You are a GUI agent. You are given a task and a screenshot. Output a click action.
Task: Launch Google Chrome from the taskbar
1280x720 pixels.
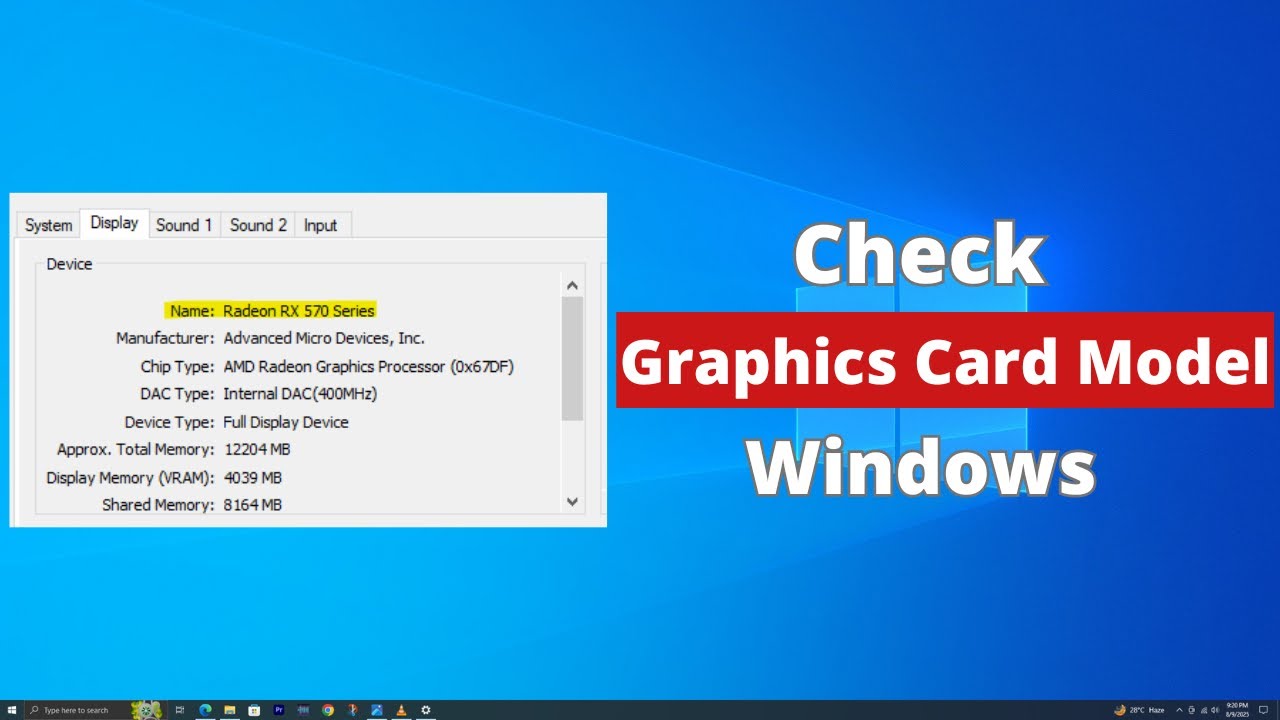[x=328, y=710]
